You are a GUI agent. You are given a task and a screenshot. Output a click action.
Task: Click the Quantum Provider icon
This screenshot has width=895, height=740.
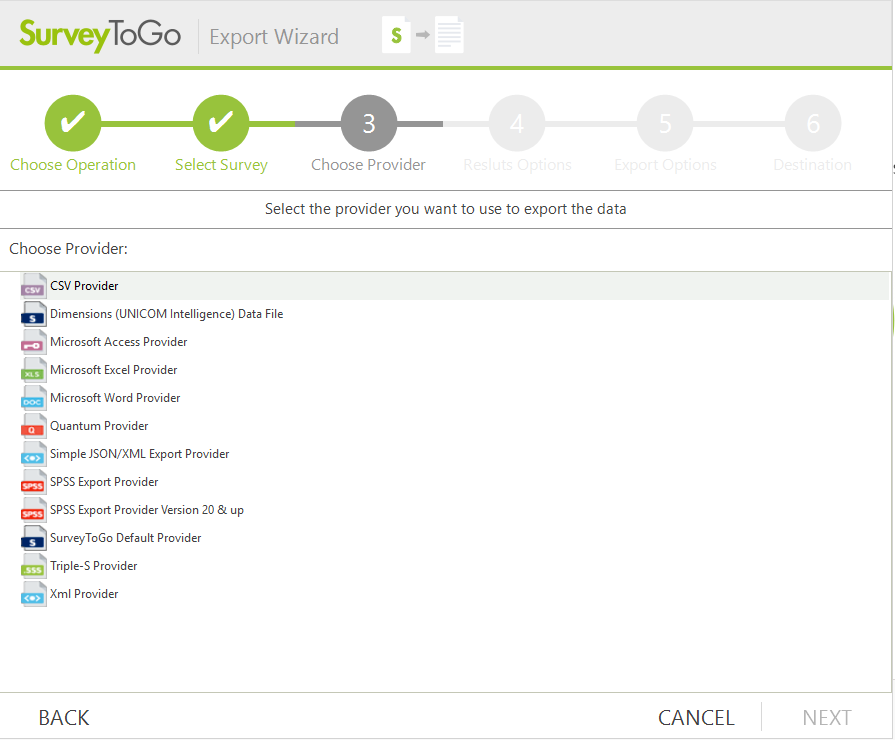pyautogui.click(x=33, y=426)
